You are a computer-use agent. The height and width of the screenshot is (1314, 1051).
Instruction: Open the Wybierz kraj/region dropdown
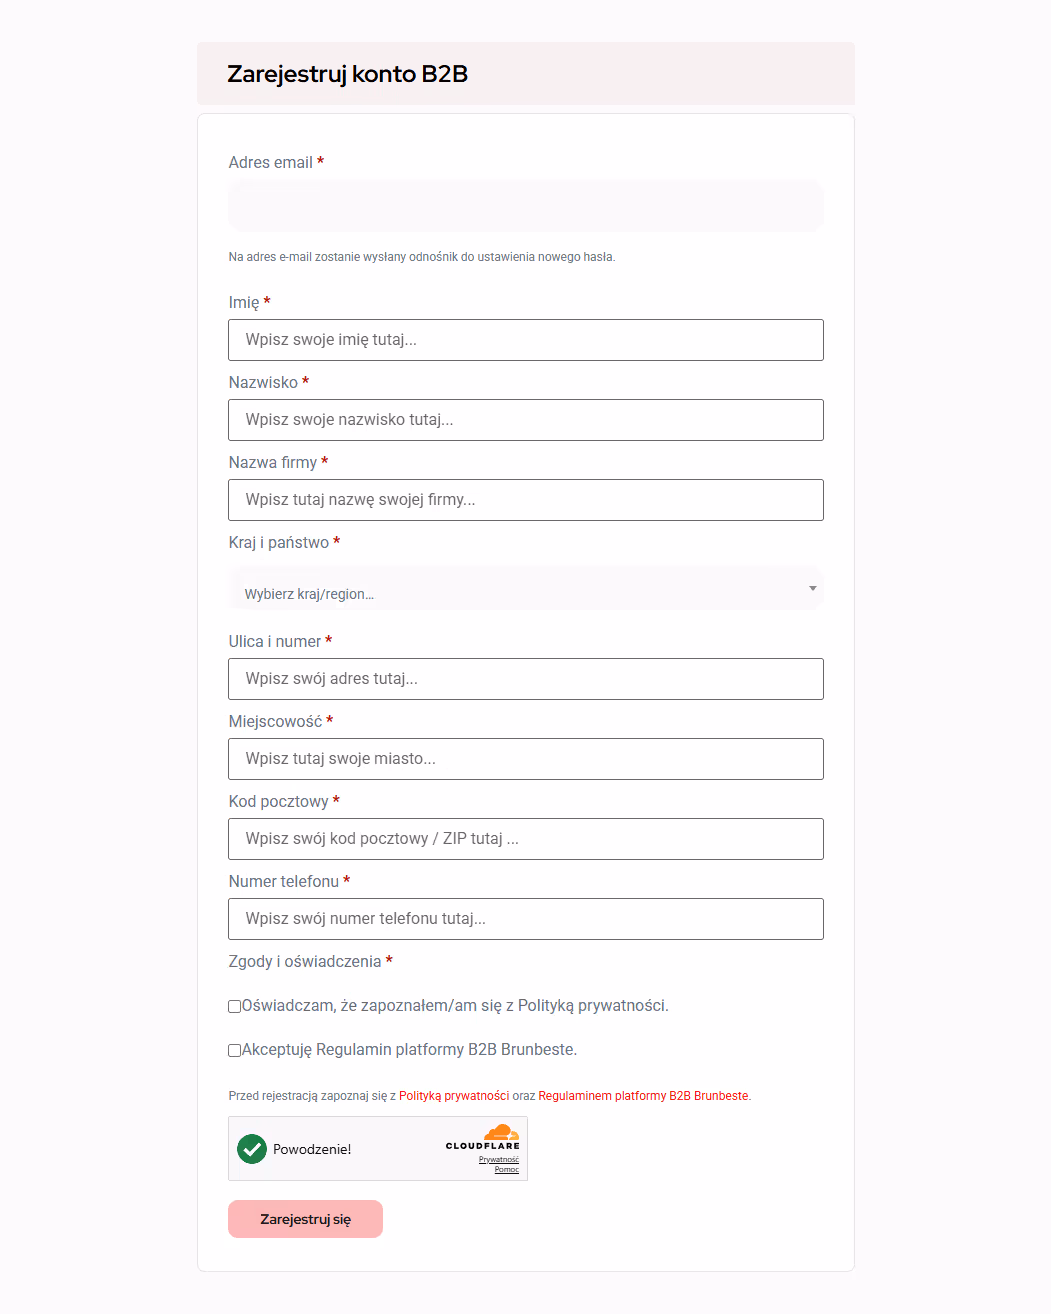click(526, 588)
